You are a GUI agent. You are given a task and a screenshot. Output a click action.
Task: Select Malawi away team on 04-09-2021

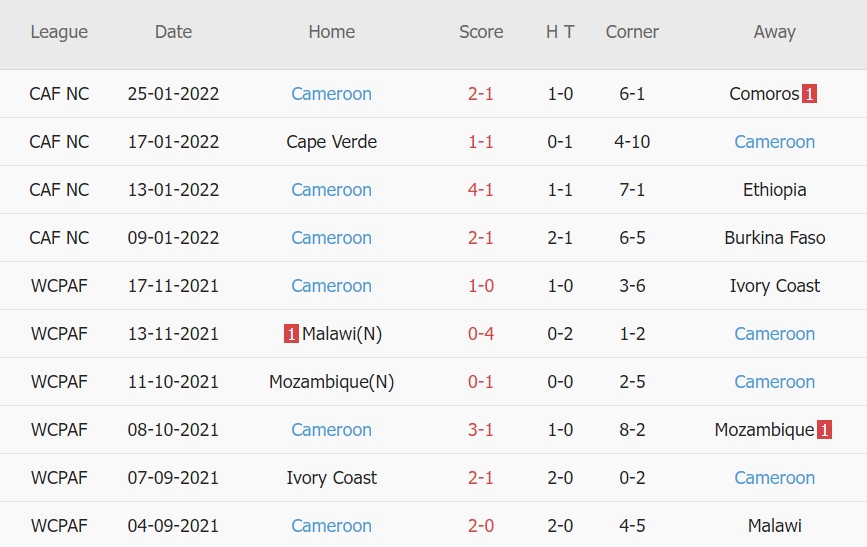pyautogui.click(x=775, y=526)
